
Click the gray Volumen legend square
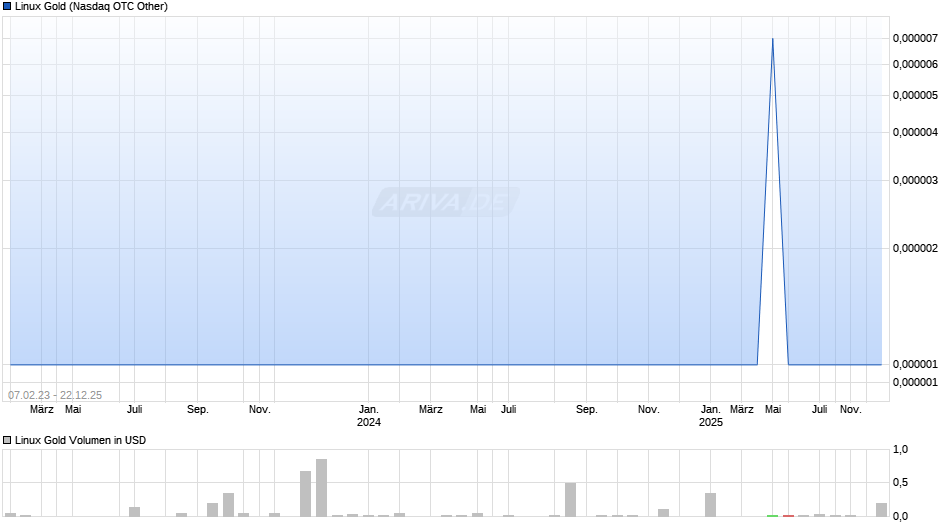click(7, 440)
